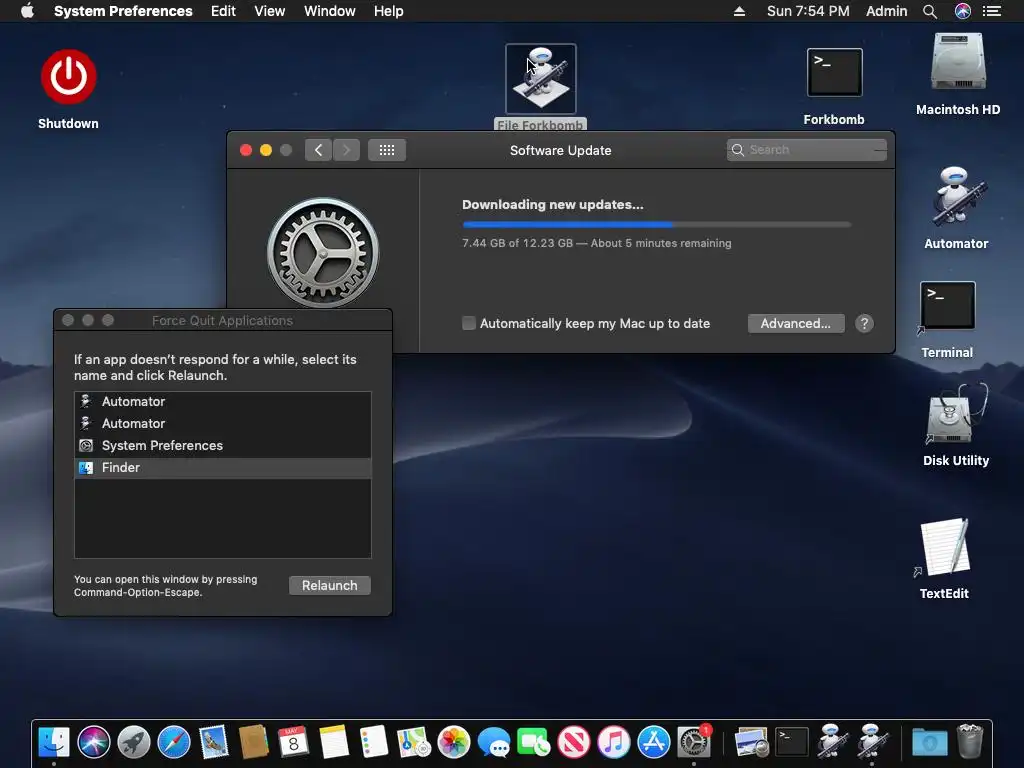Open Finder from the Dock
The width and height of the screenshot is (1024, 768).
click(54, 743)
